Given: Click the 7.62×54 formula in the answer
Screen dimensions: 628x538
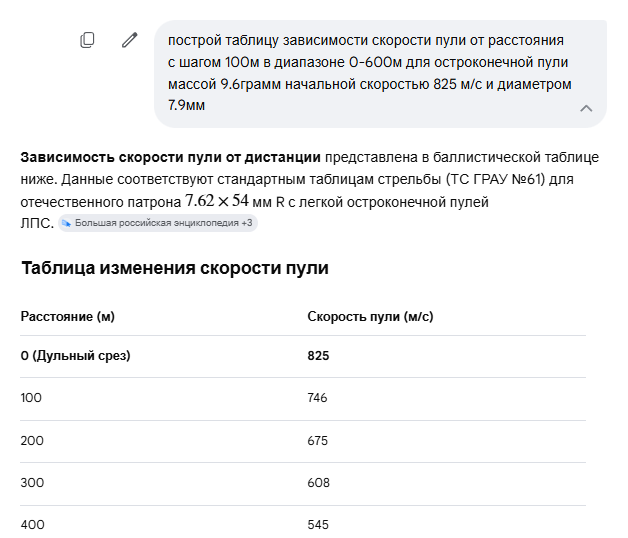Looking at the screenshot, I should 217,201.
